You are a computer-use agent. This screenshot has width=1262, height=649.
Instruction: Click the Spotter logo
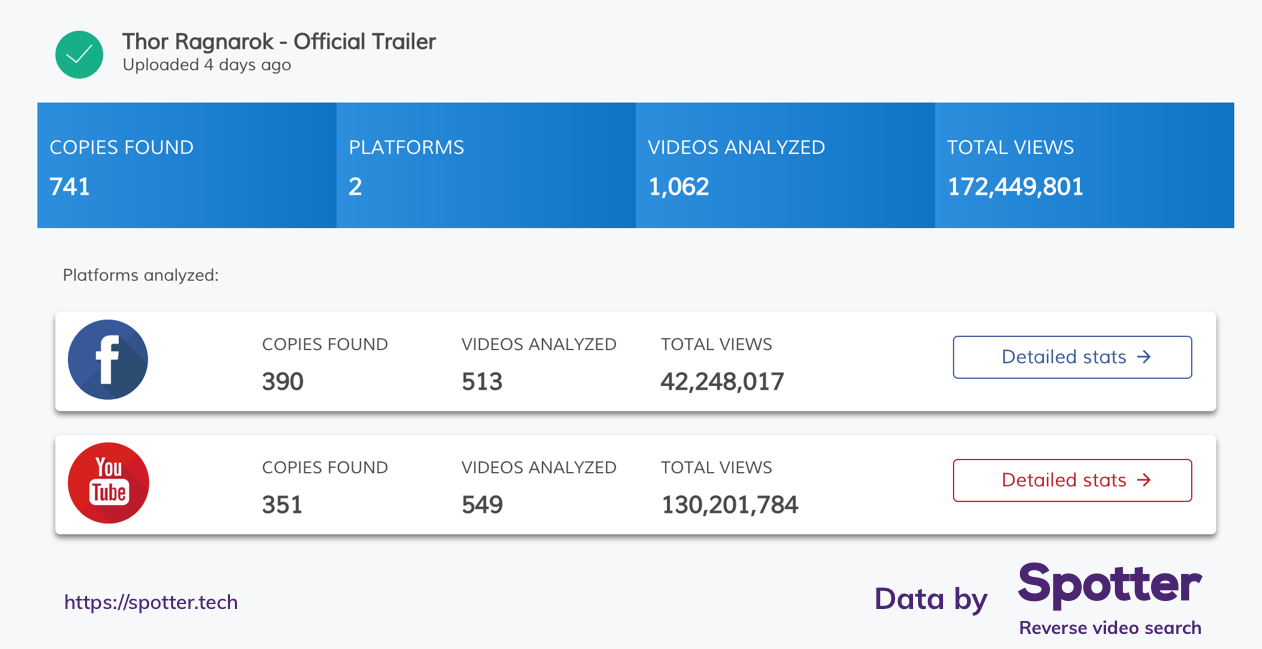click(1109, 585)
